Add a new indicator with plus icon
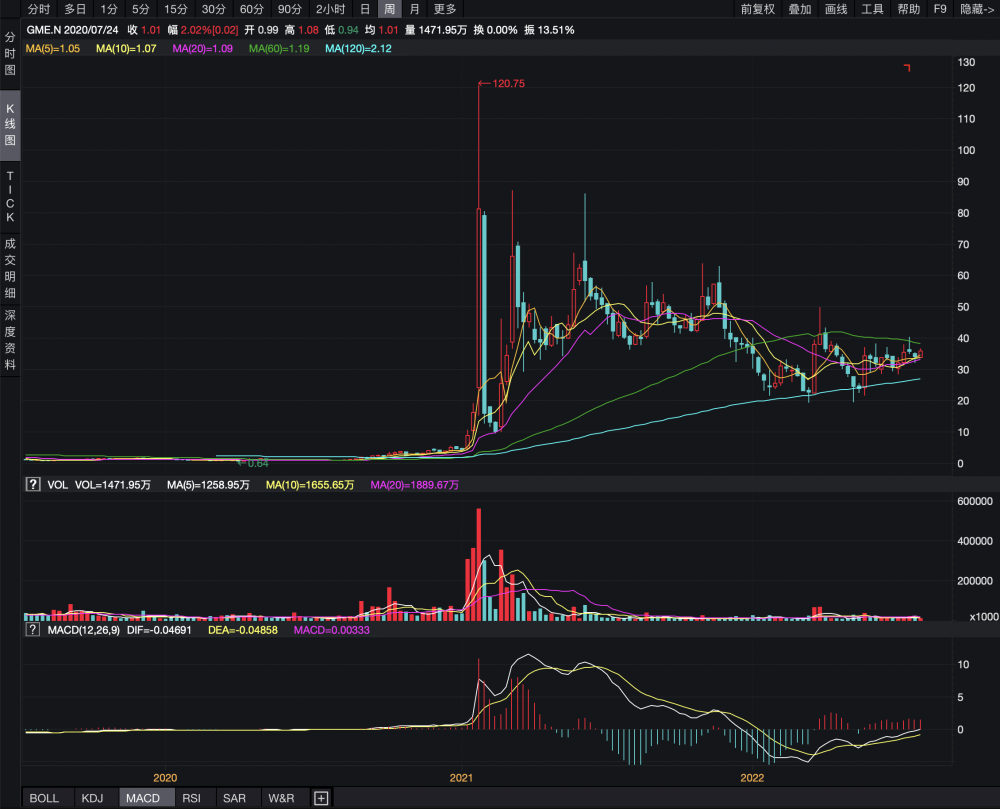1000x809 pixels. coord(320,798)
